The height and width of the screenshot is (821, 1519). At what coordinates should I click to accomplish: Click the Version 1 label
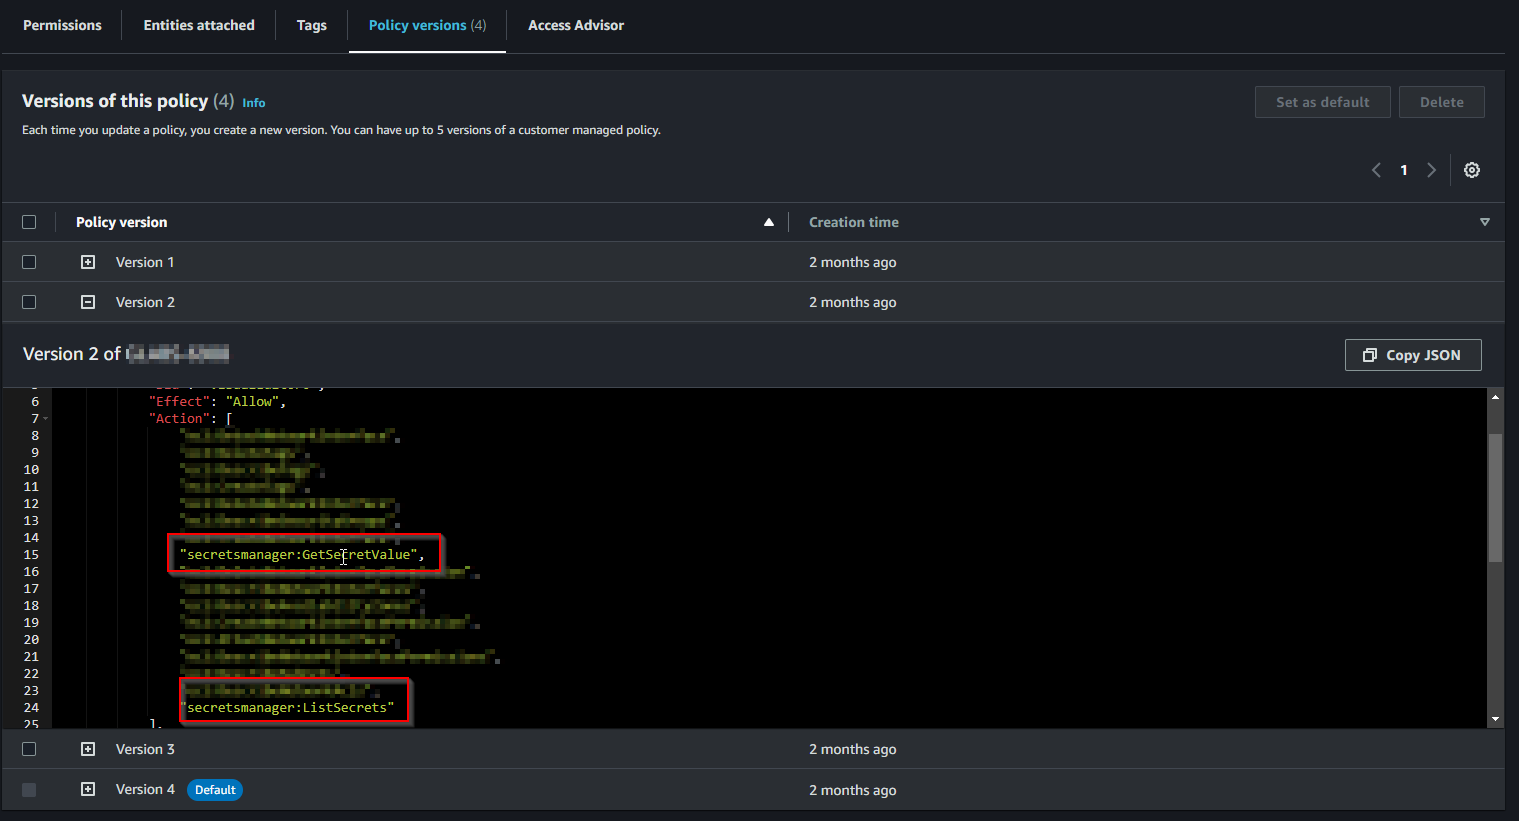point(145,262)
